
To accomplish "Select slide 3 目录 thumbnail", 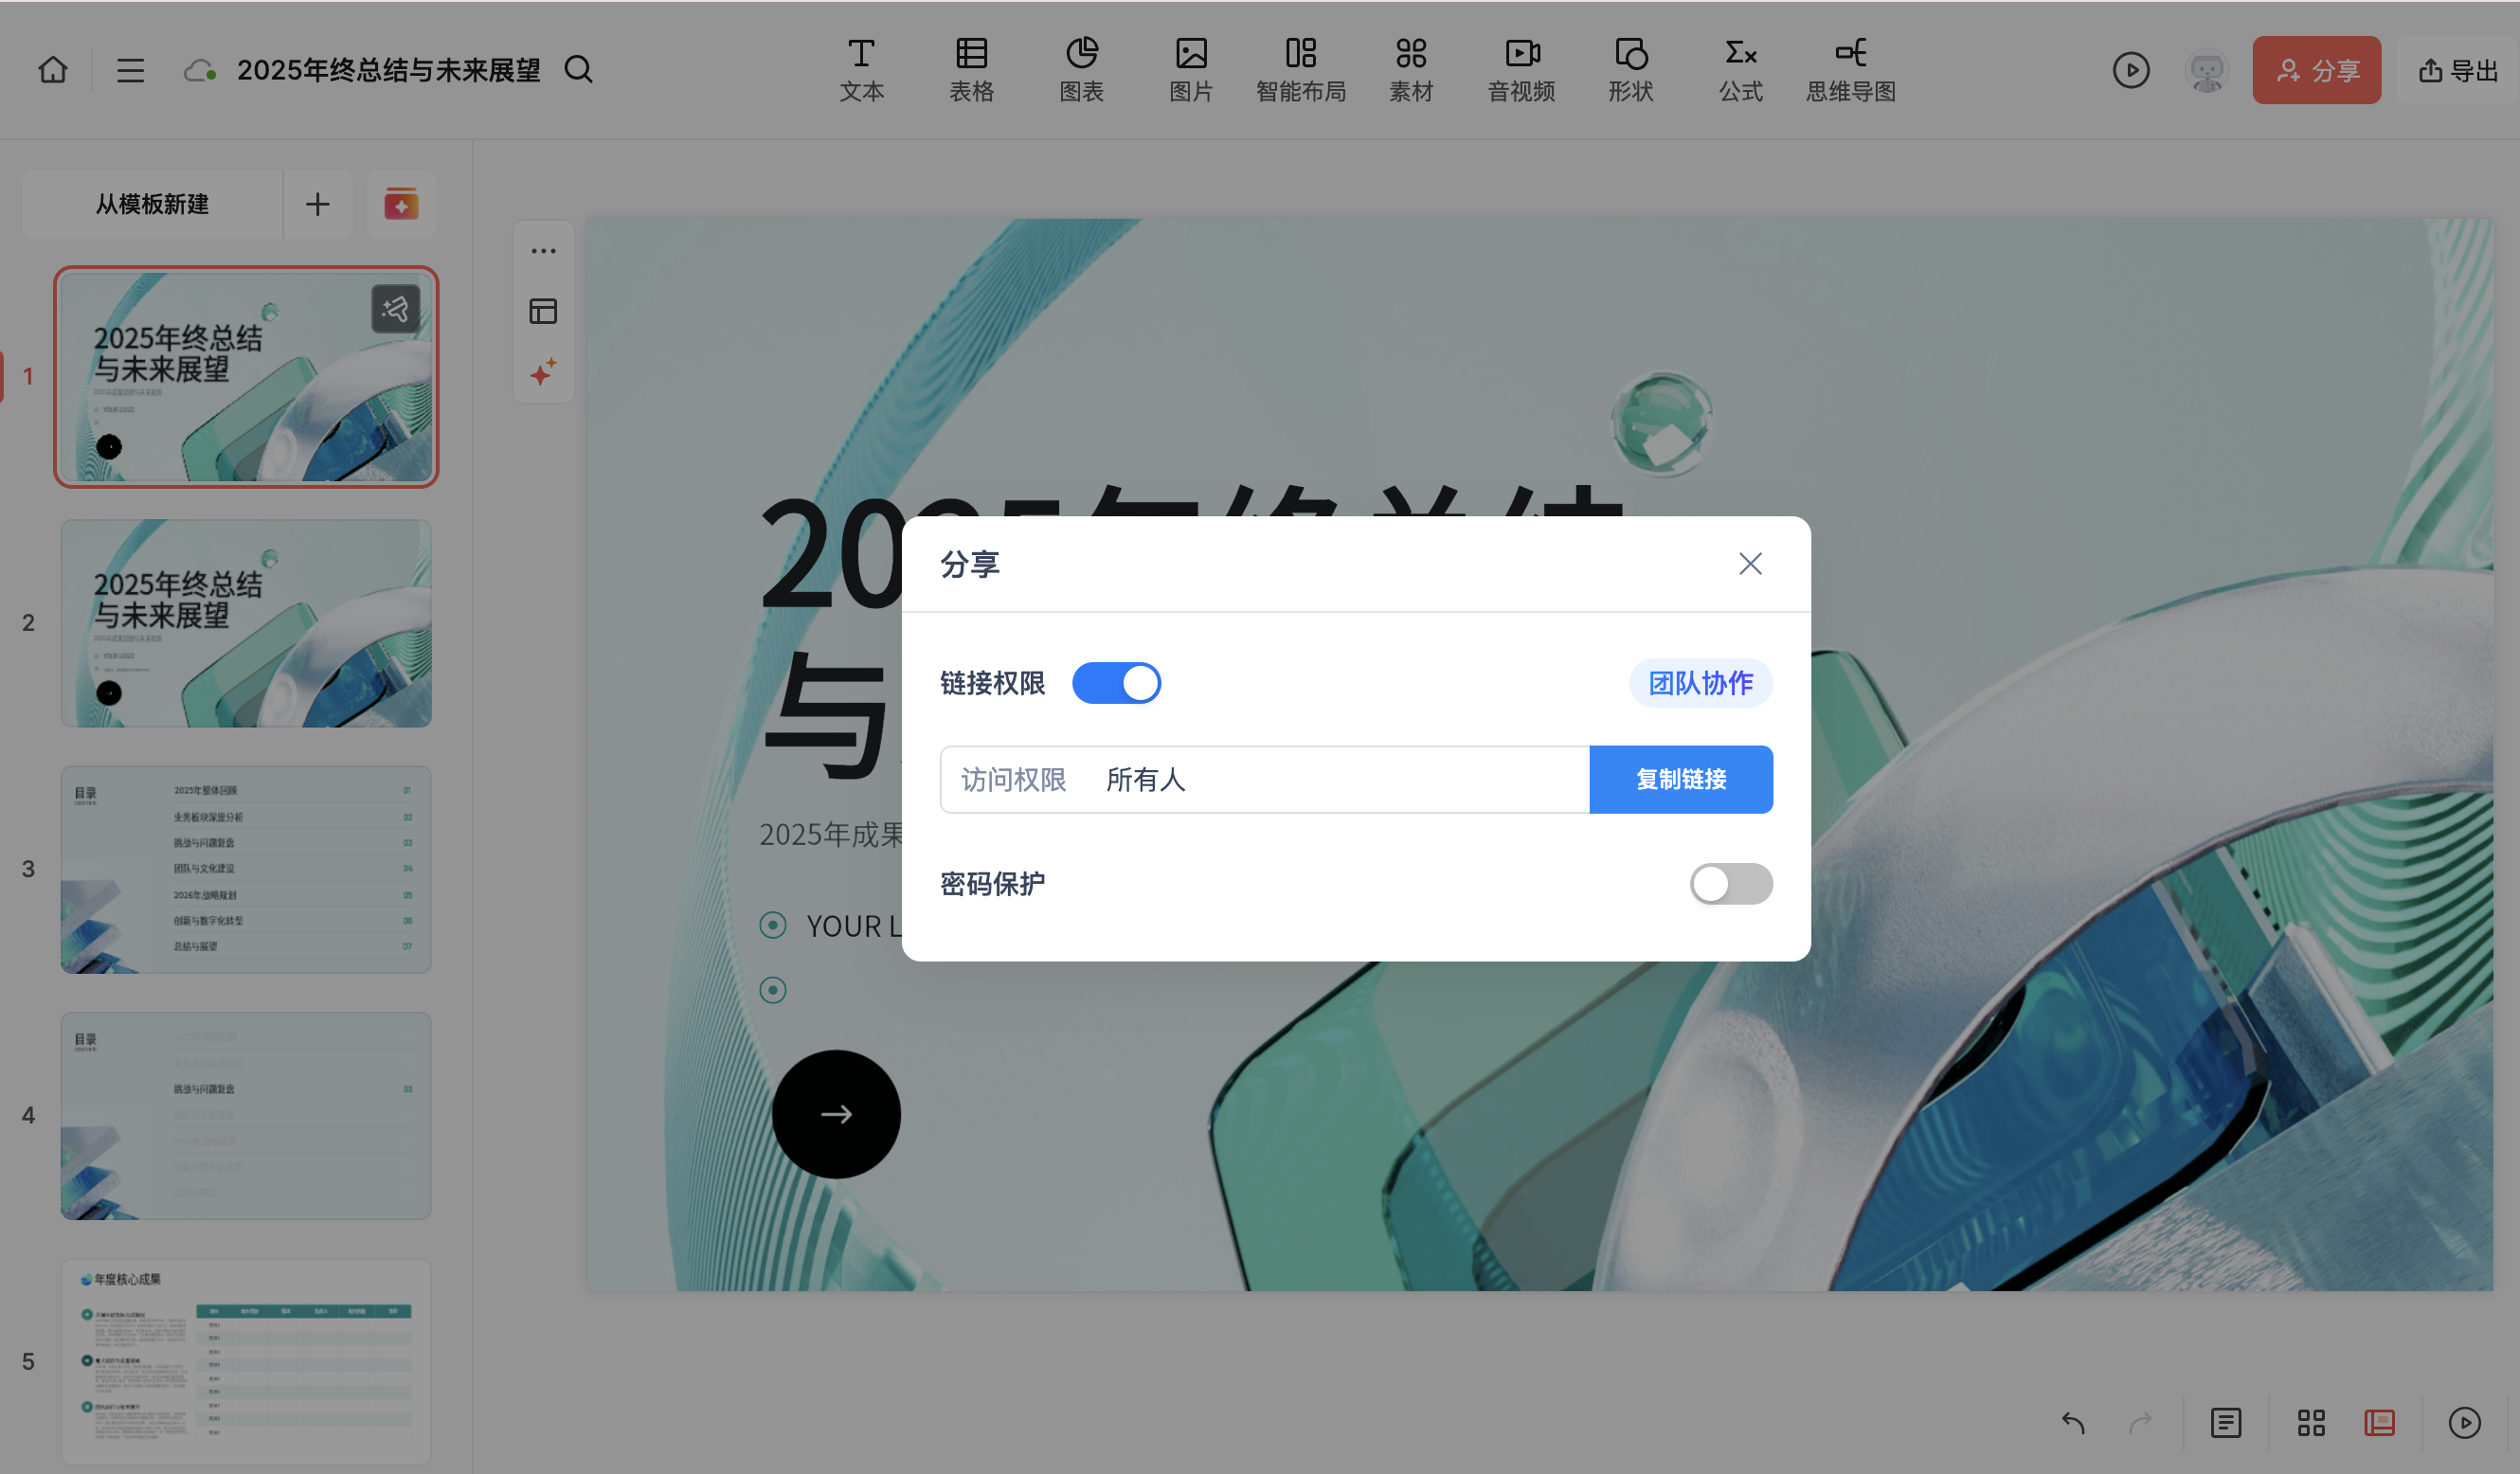I will 246,869.
